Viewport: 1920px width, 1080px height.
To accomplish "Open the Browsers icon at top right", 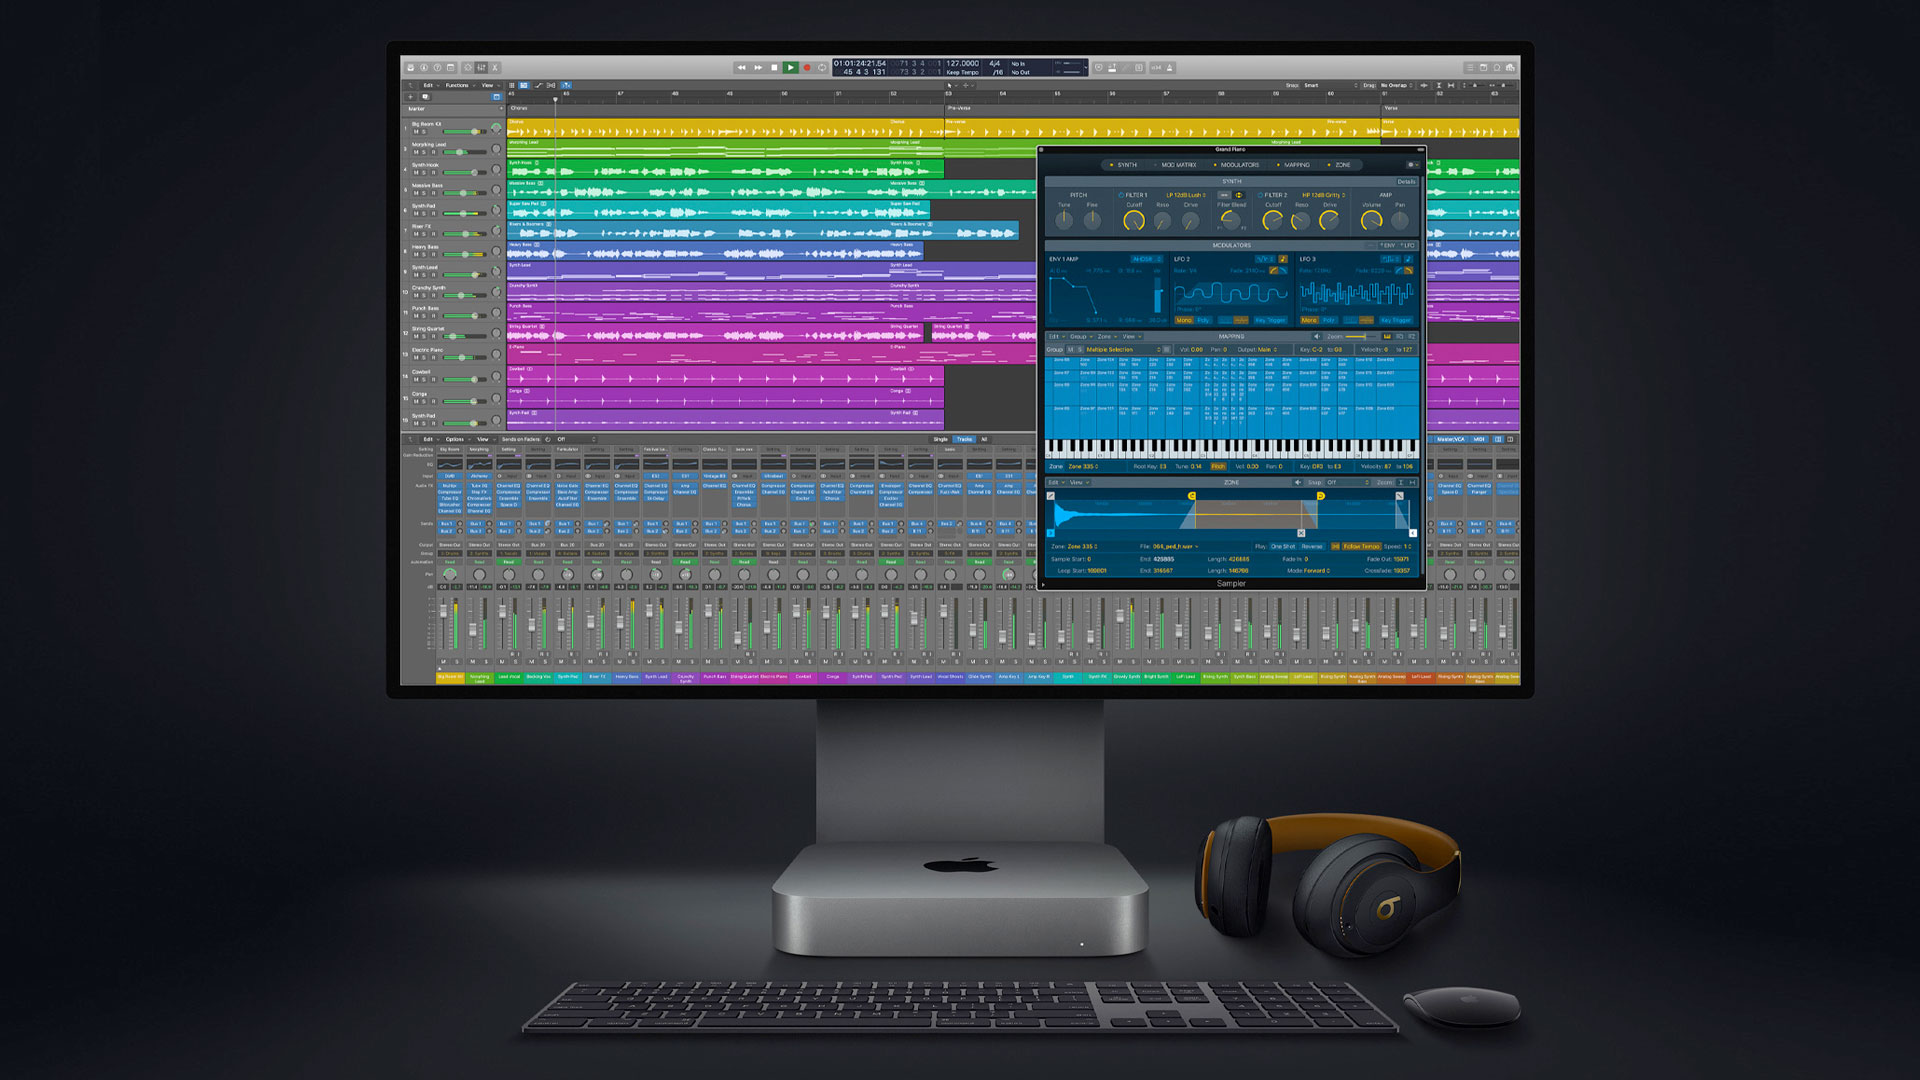I will [x=1510, y=67].
